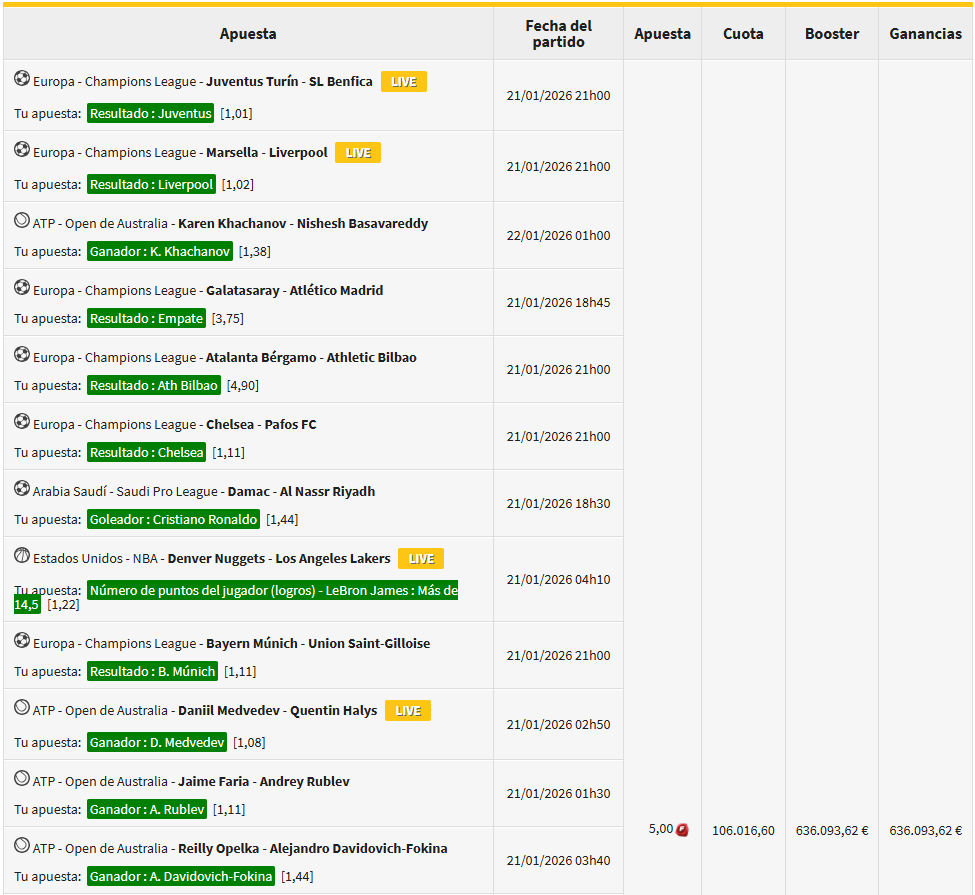Screen dimensions: 975x895
Task: Click the total odds value 106.016,60
Action: pos(743,830)
